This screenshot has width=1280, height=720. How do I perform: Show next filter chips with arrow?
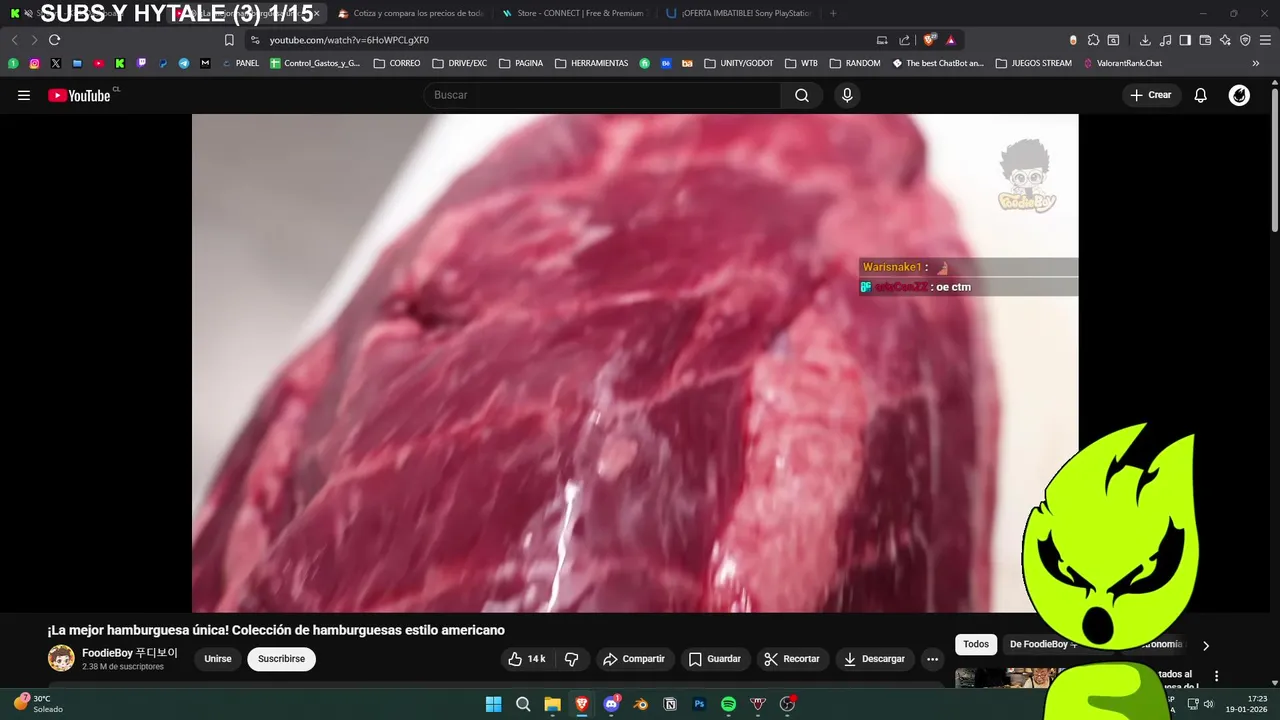click(1205, 646)
